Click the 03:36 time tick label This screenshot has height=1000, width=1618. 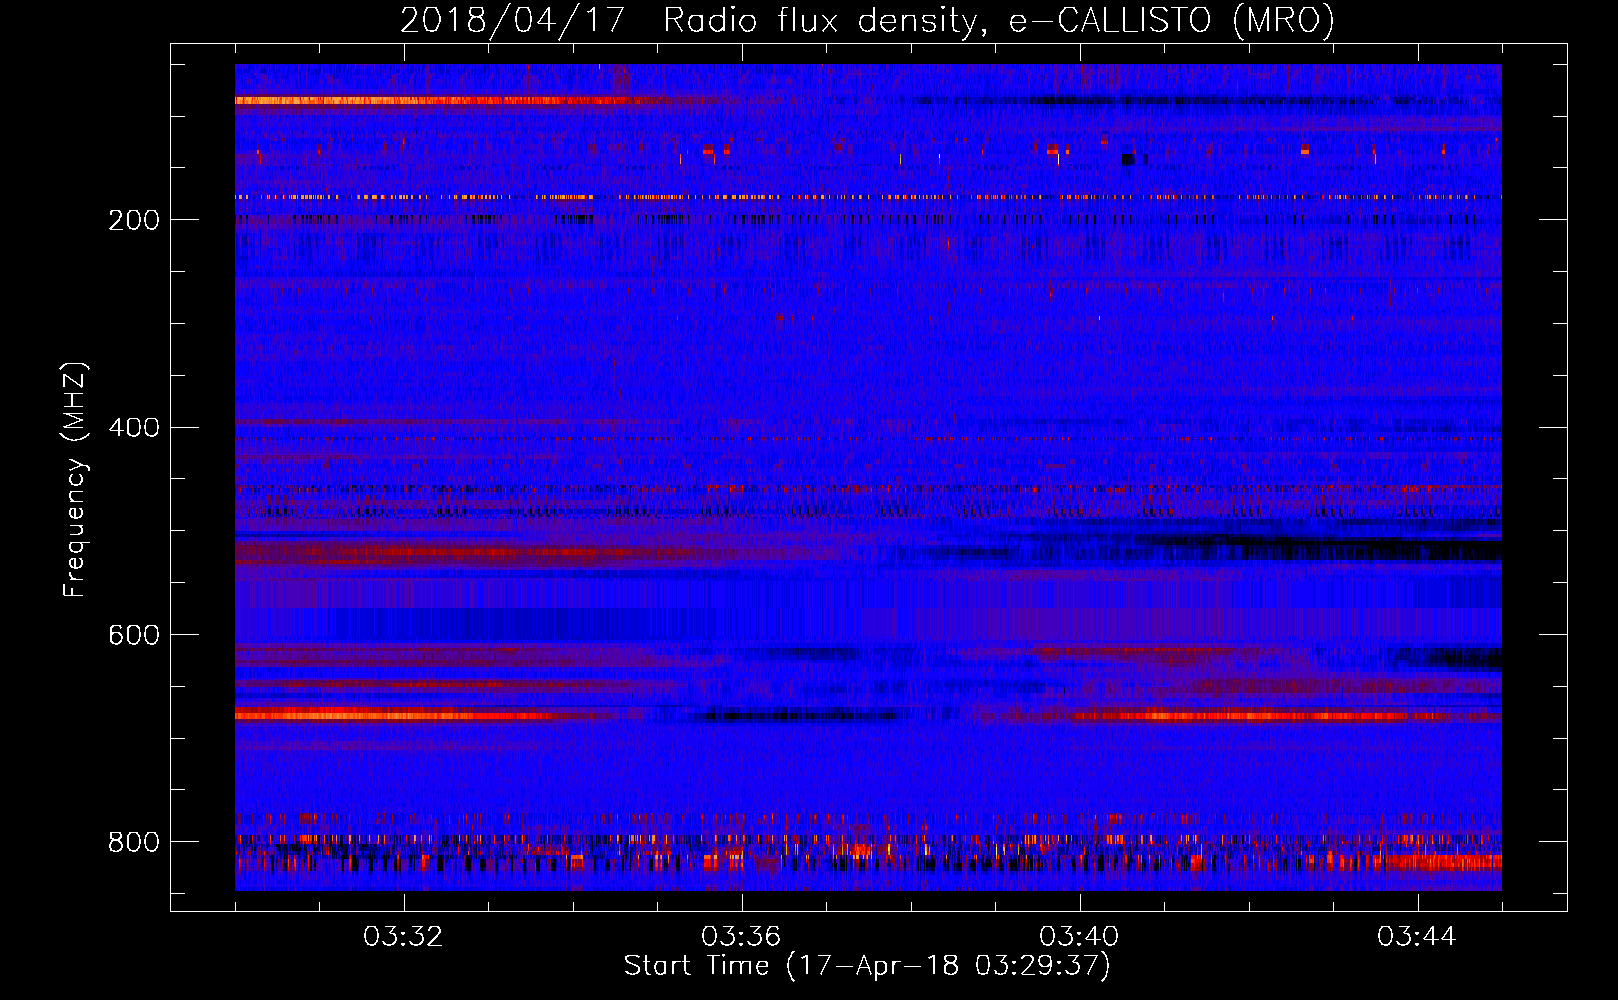741,937
